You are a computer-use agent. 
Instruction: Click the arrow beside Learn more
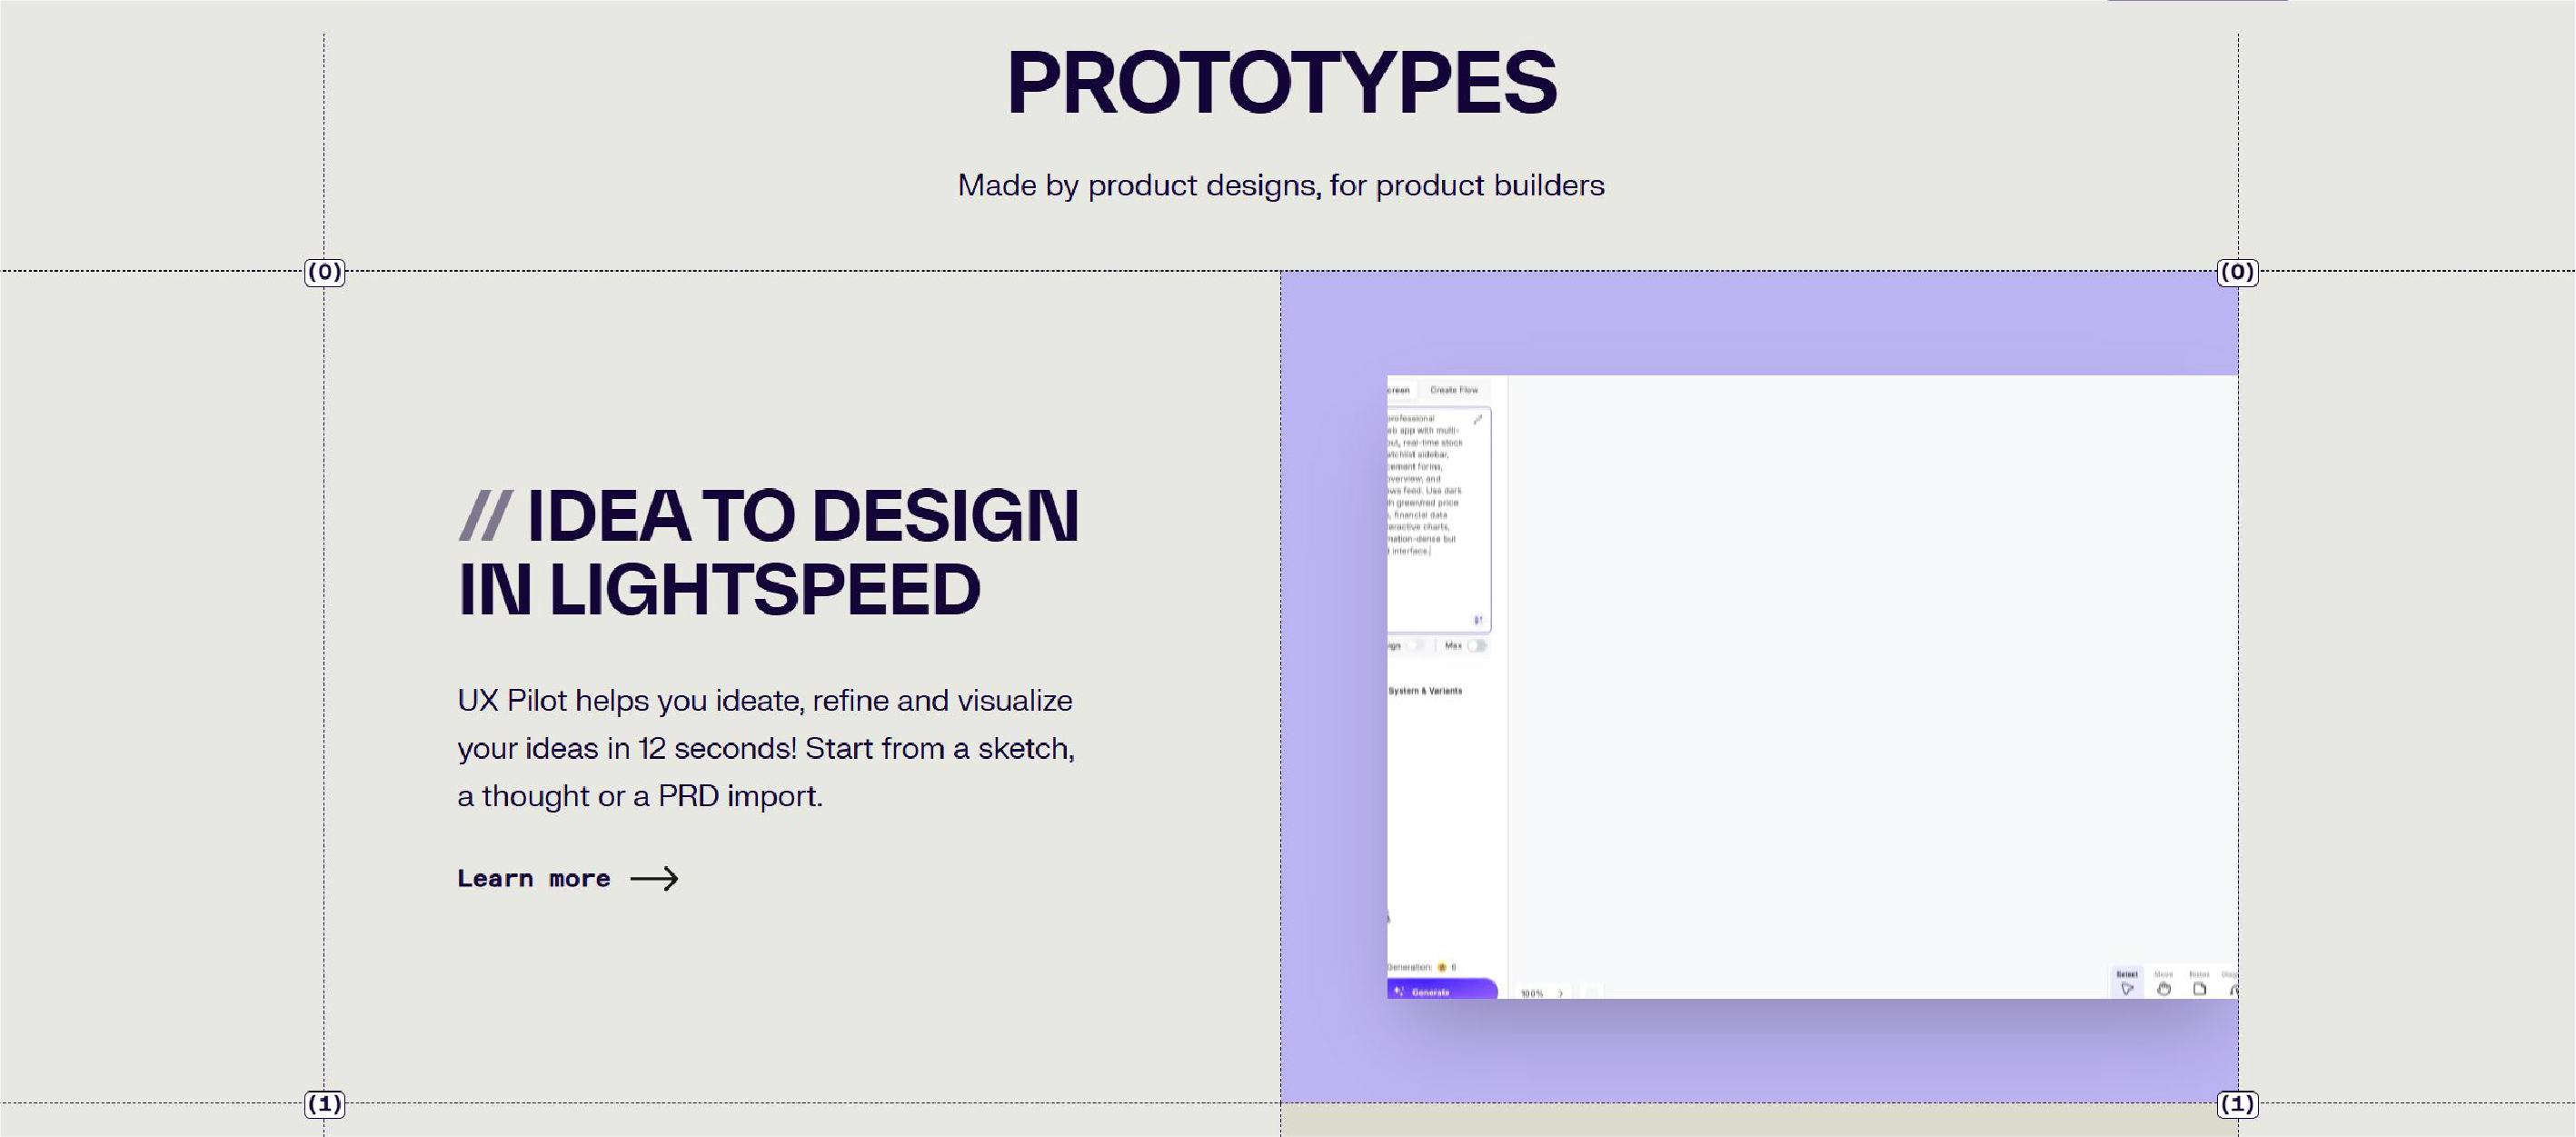[654, 878]
